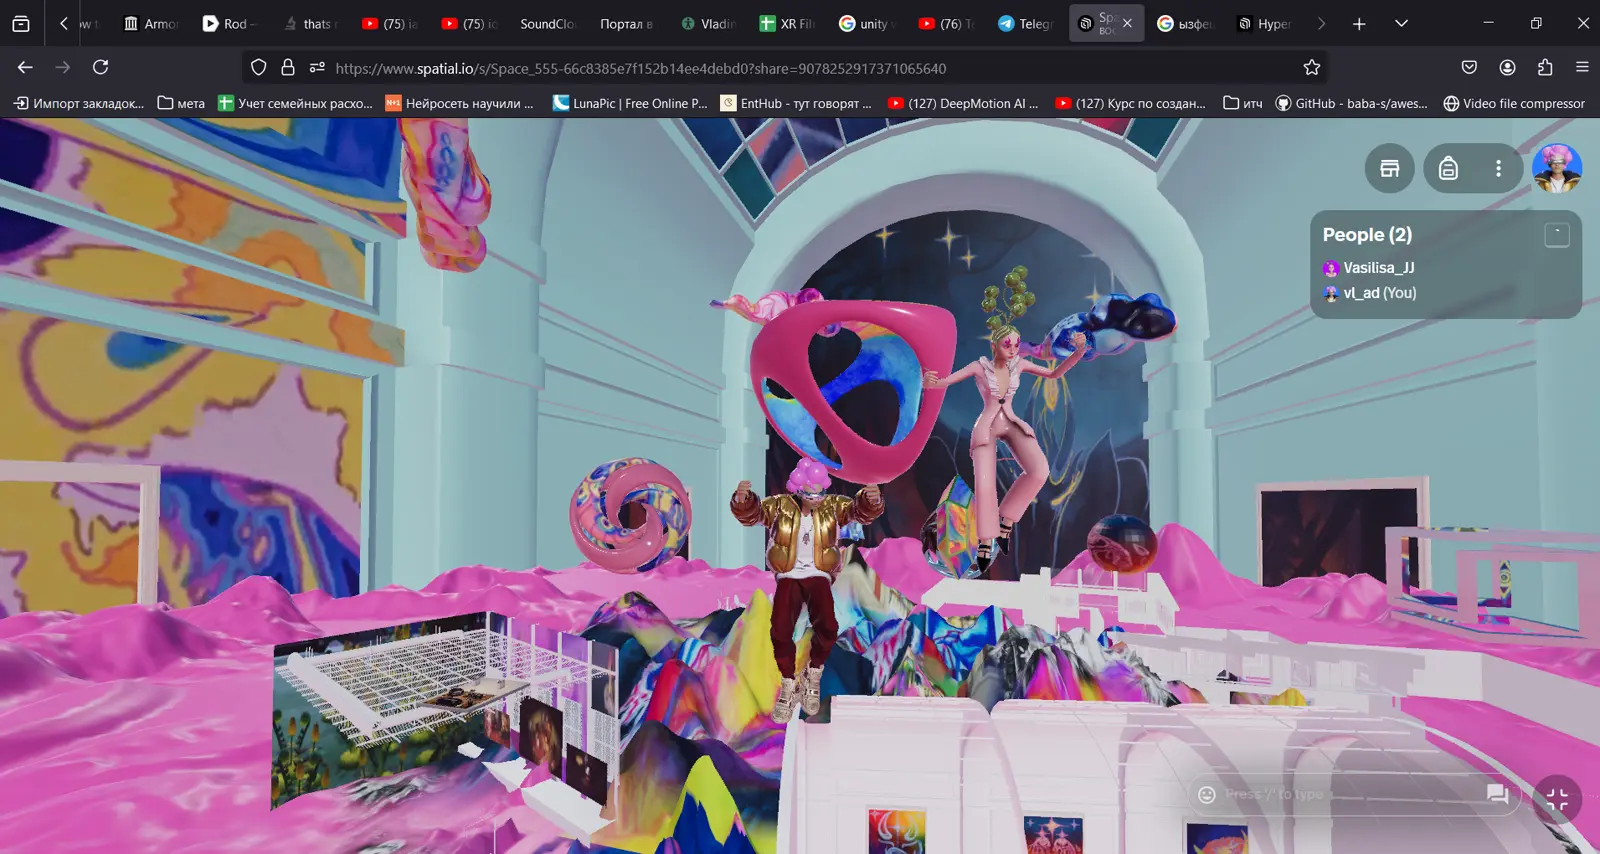Screen dimensions: 1600x854
Task: Open LunaPic Free Online bookmark
Action: pyautogui.click(x=630, y=103)
